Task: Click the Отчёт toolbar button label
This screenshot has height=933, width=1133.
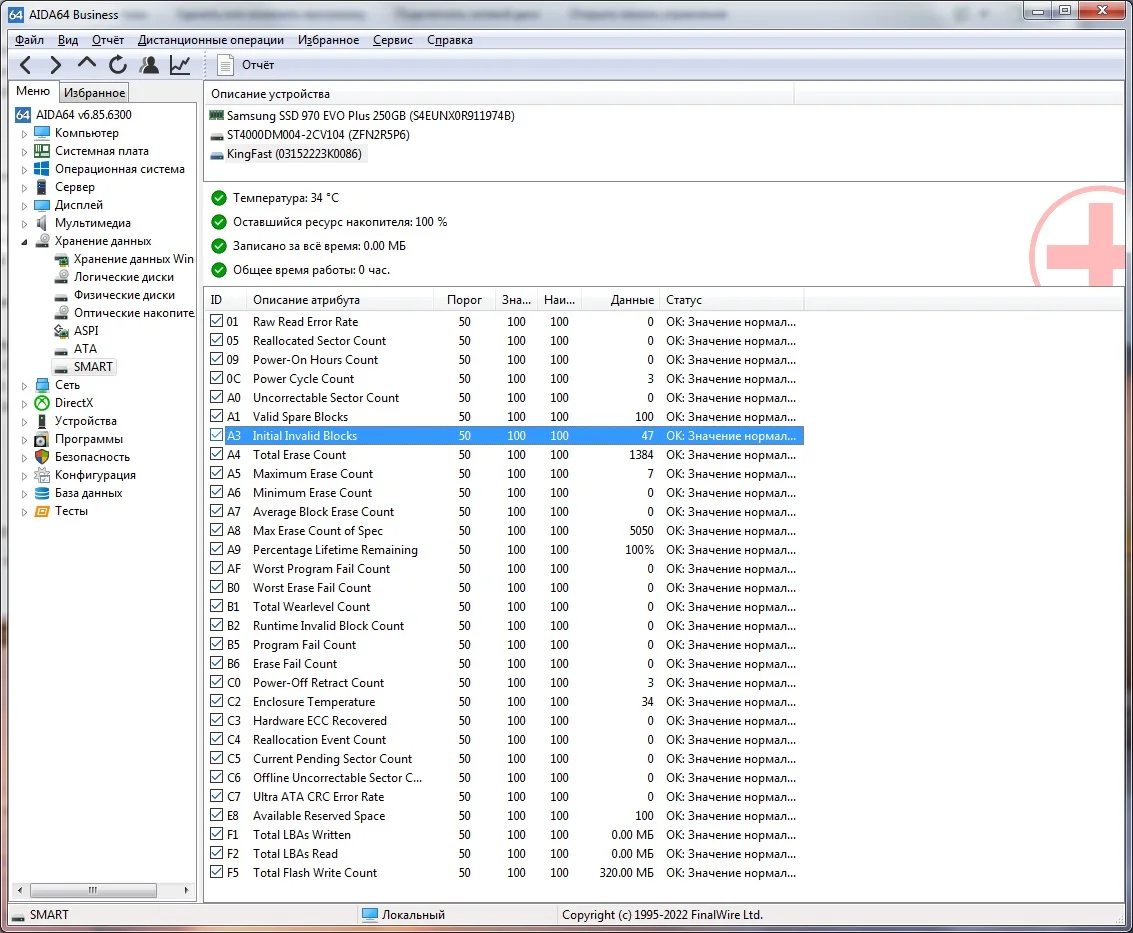Action: 258,65
